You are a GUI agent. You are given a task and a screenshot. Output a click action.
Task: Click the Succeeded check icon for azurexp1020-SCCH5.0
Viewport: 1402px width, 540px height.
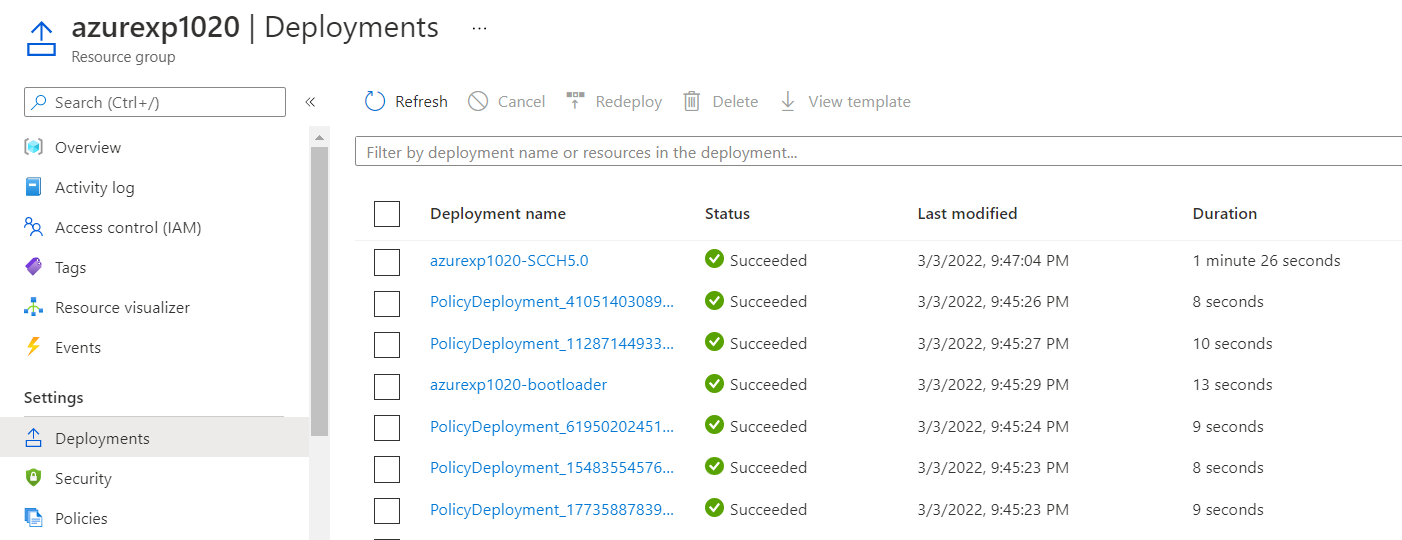pyautogui.click(x=714, y=259)
